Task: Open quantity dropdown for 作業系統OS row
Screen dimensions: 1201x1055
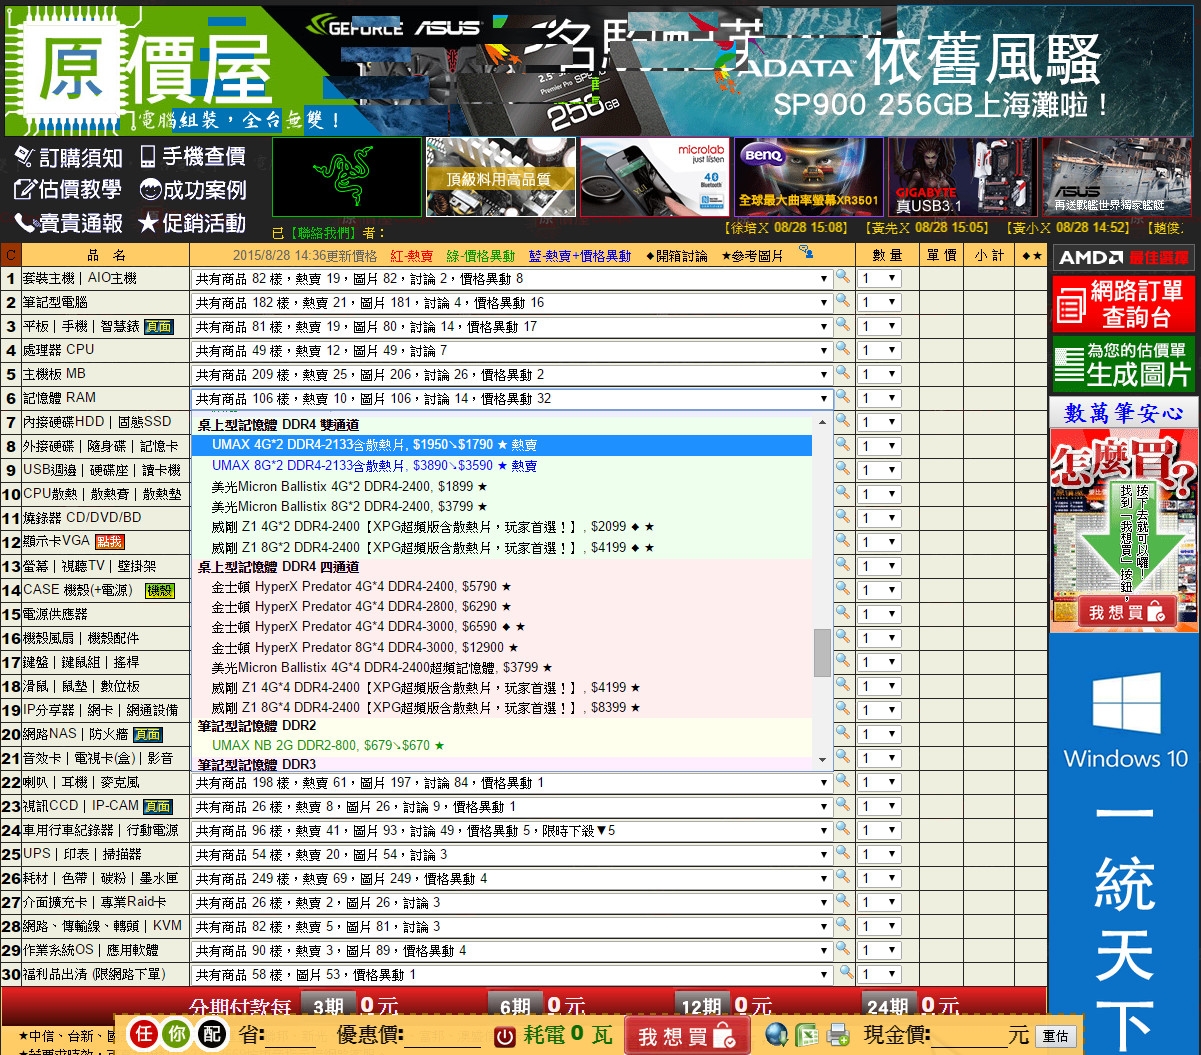Action: tap(879, 950)
